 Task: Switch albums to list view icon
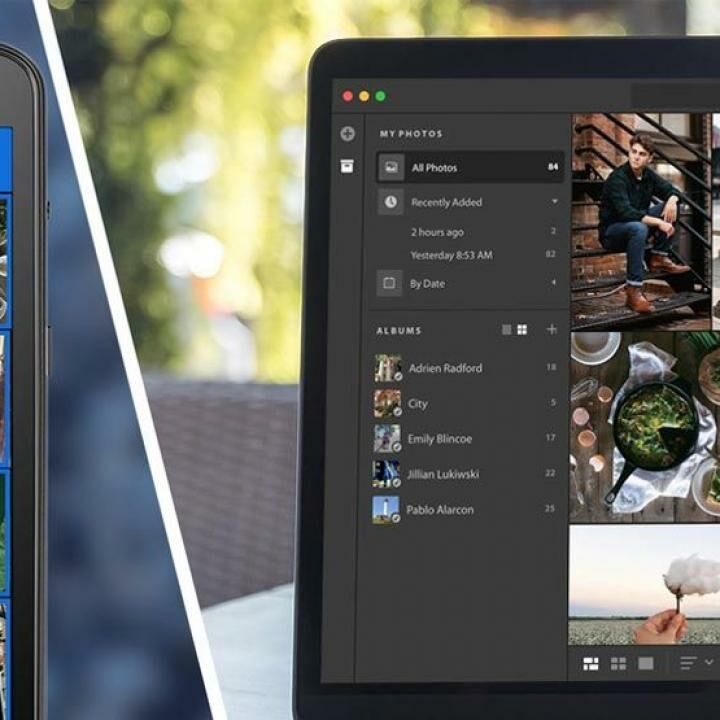pyautogui.click(x=506, y=330)
